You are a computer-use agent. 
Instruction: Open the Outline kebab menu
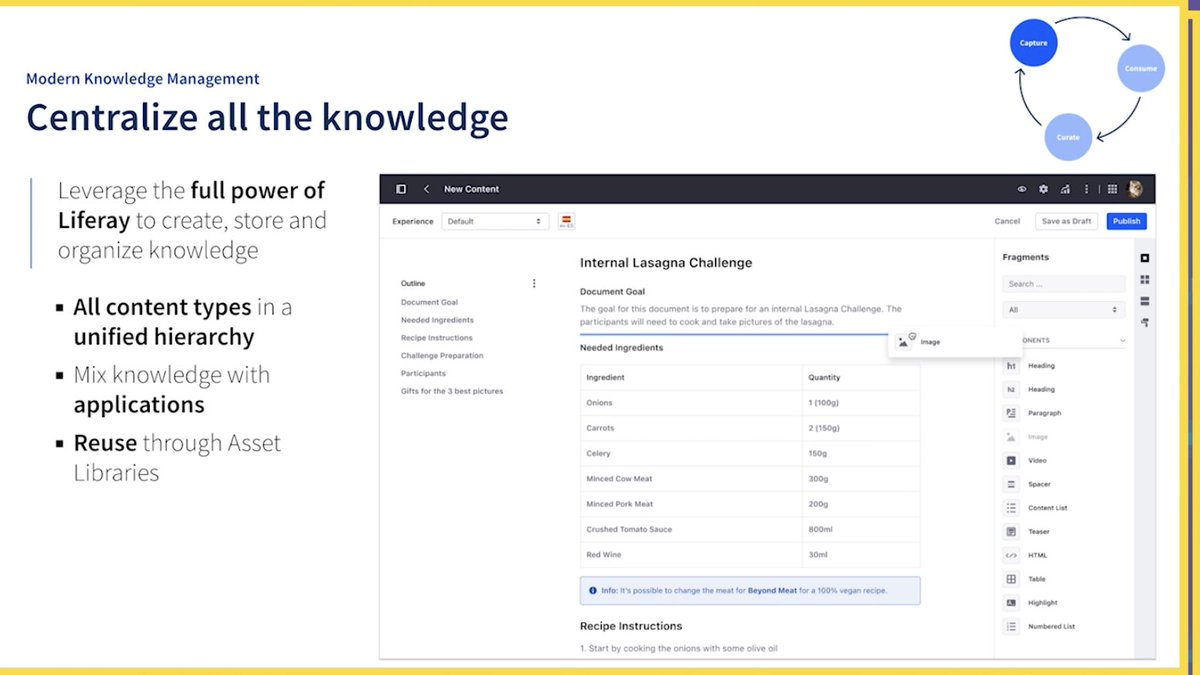pos(534,284)
